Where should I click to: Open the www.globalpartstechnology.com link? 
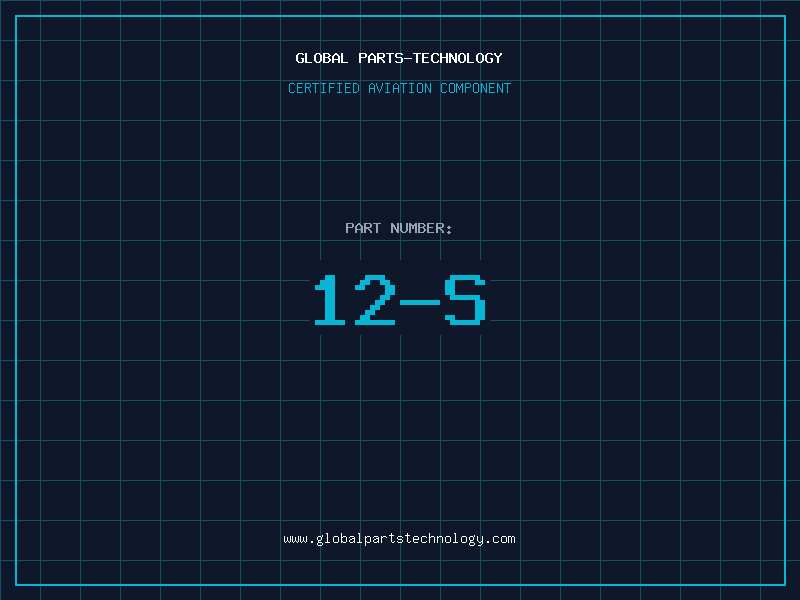[x=399, y=539]
